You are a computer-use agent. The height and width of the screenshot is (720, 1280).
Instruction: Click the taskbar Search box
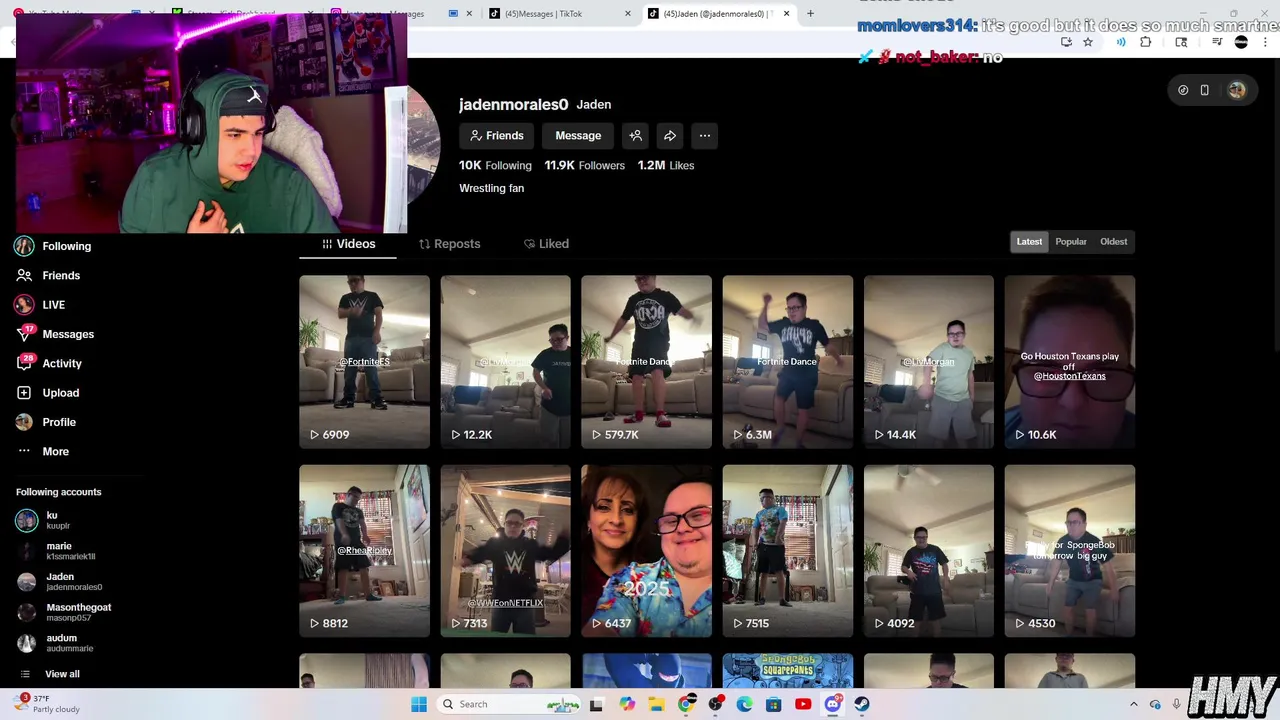[x=510, y=704]
